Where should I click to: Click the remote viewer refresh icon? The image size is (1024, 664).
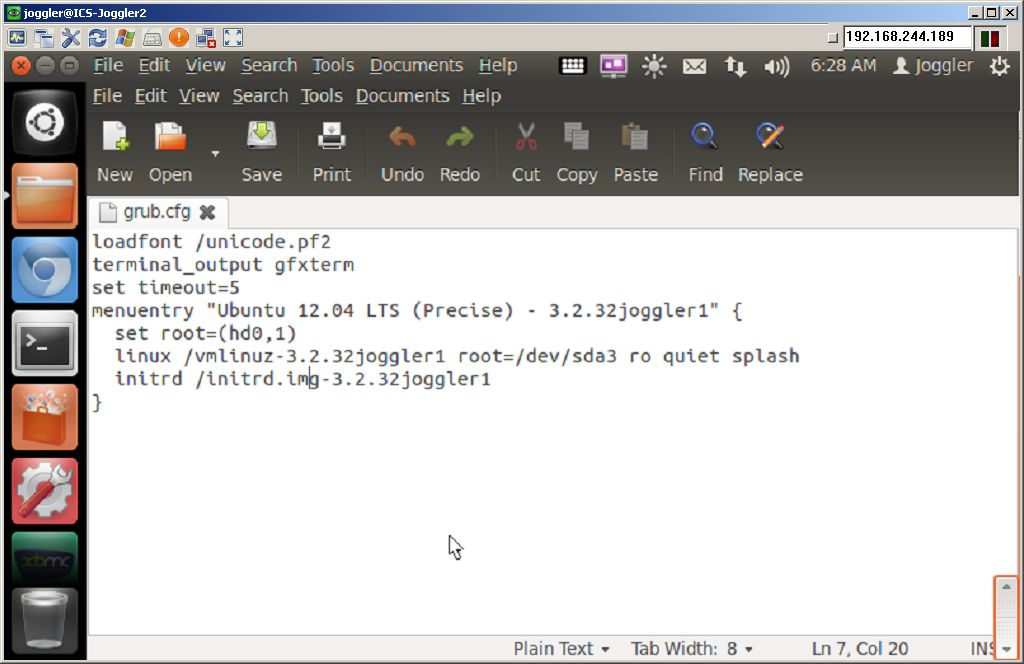(x=97, y=38)
